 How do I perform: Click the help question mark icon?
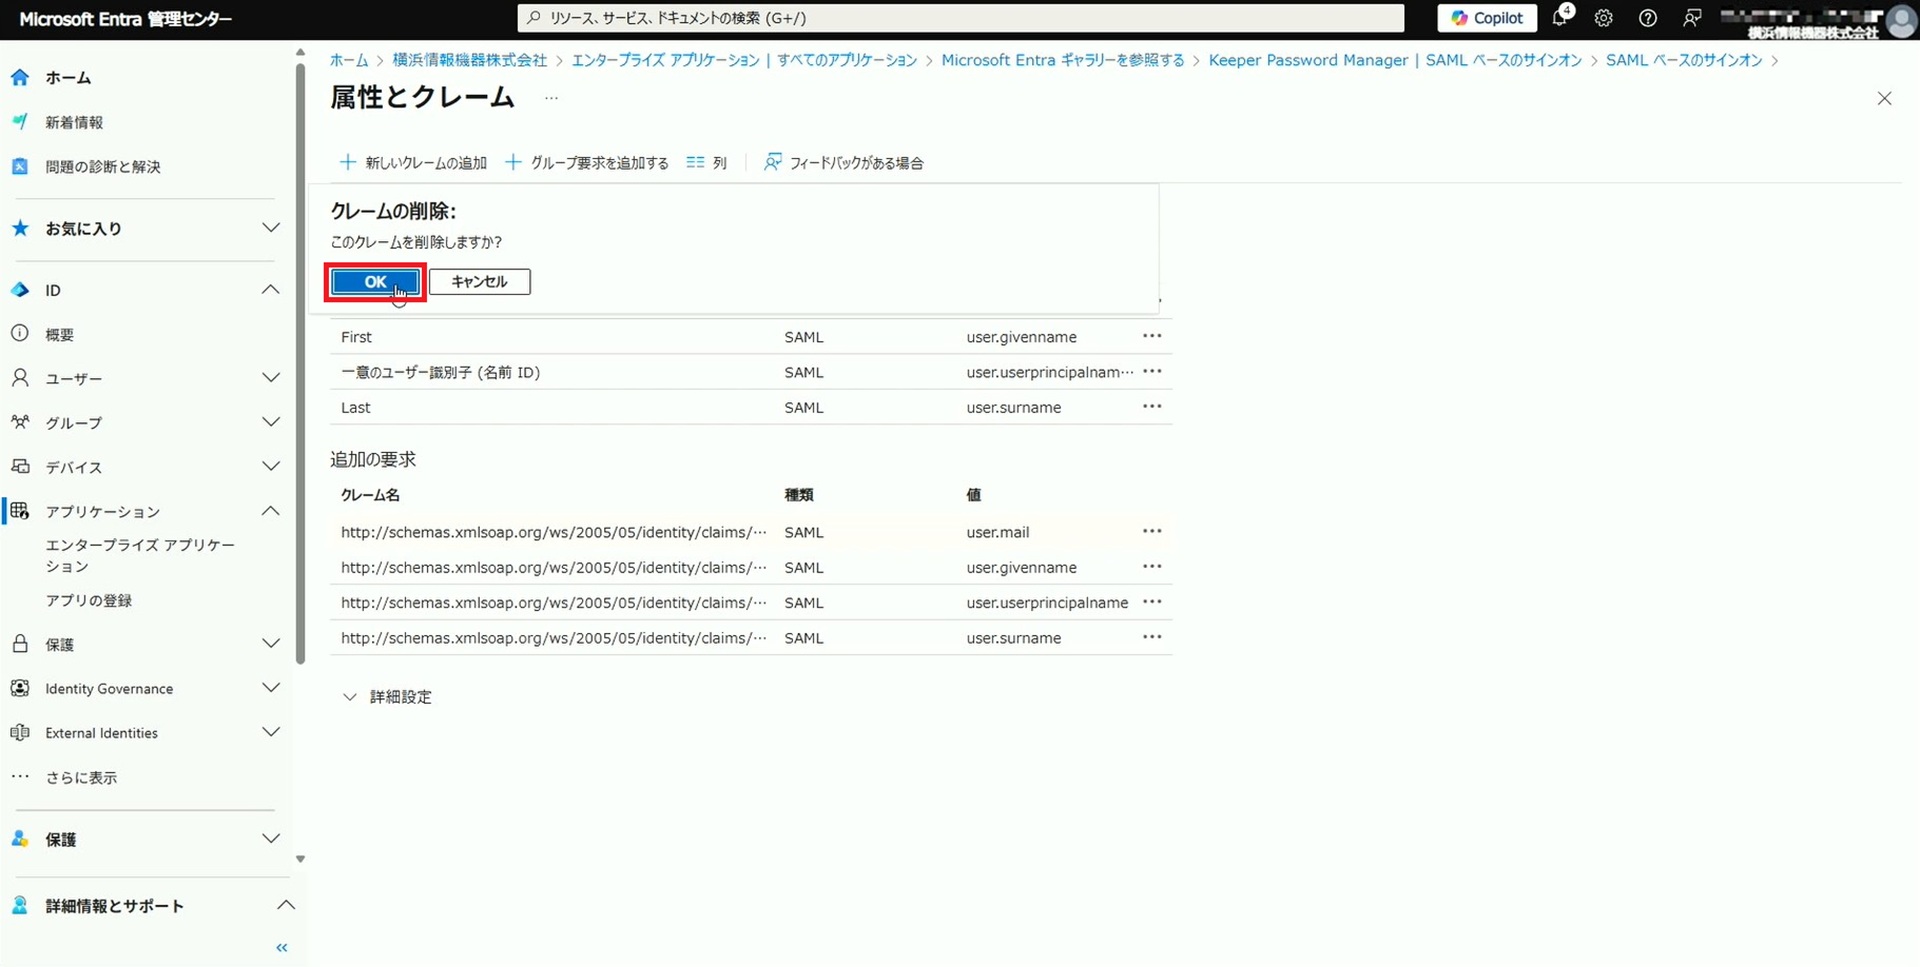point(1648,18)
